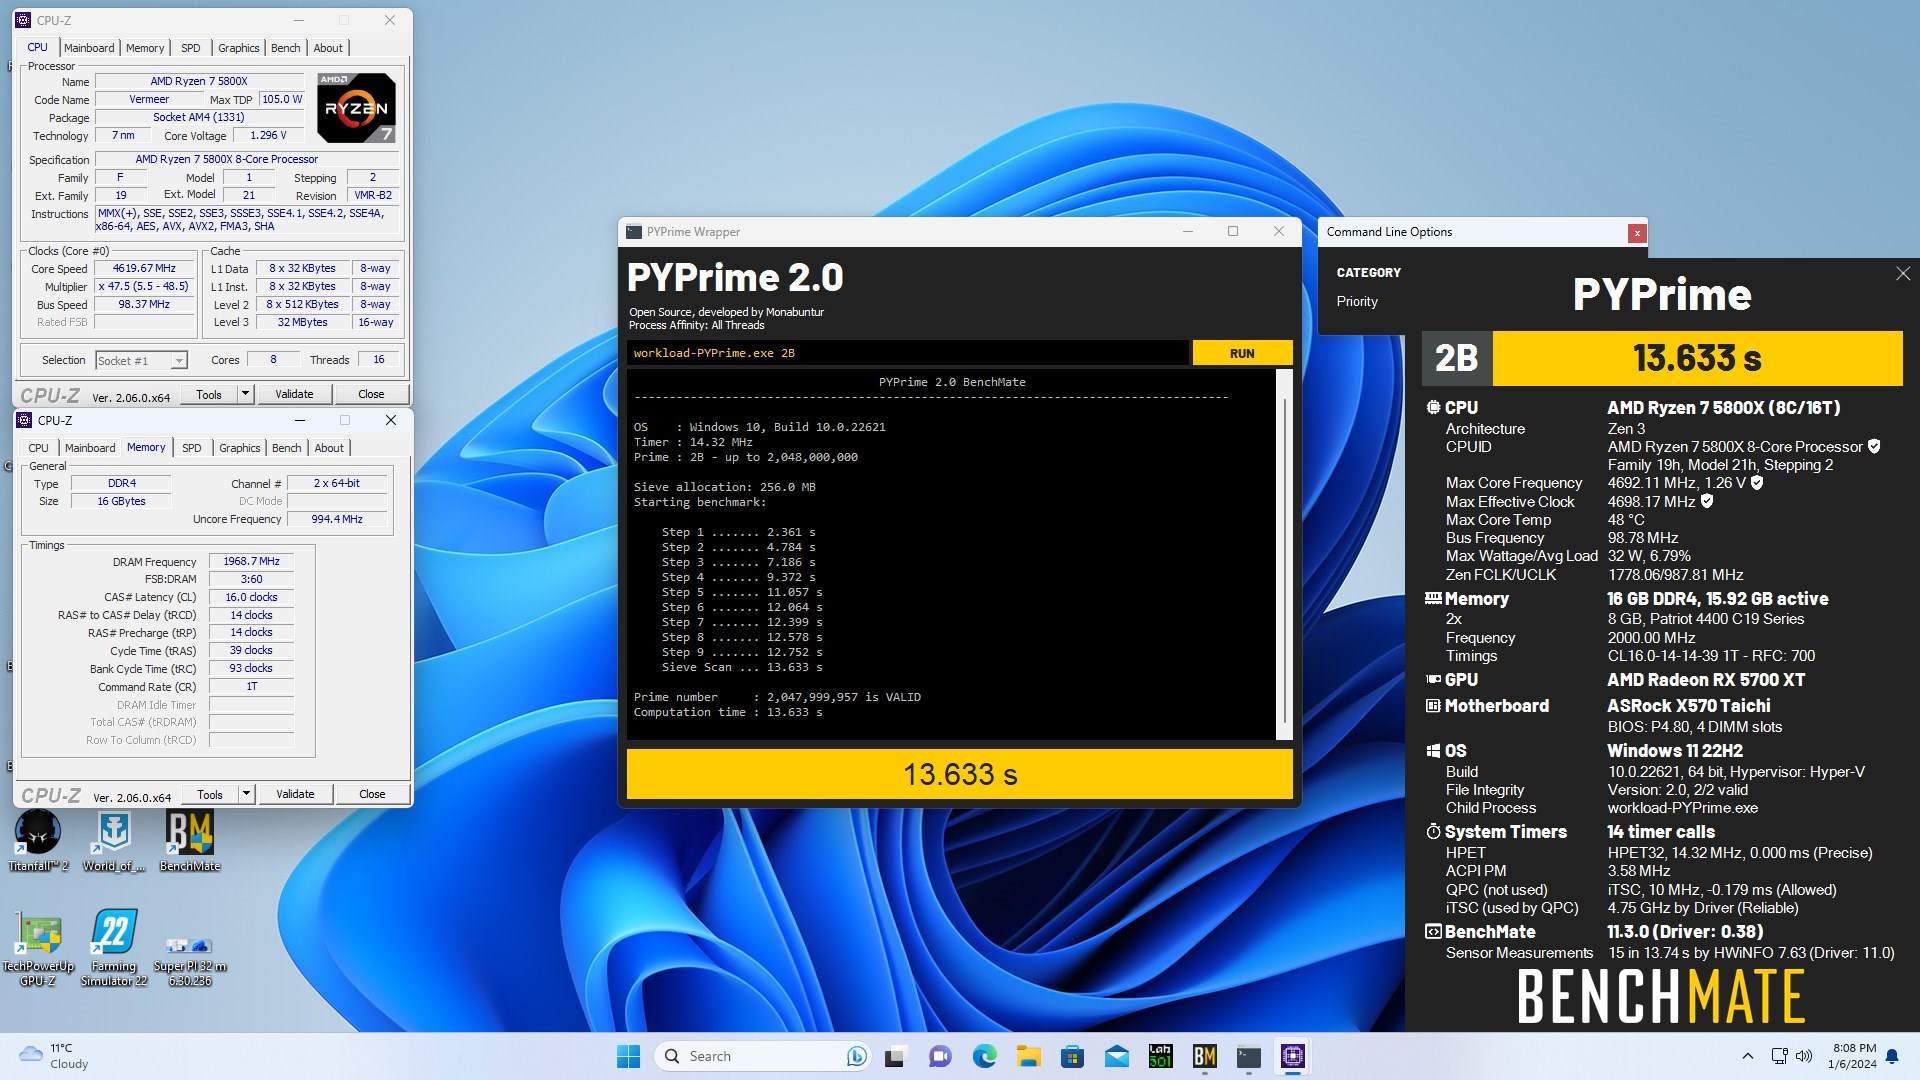Open TechPowerUp GPU-Z desktop shortcut

tap(38, 947)
